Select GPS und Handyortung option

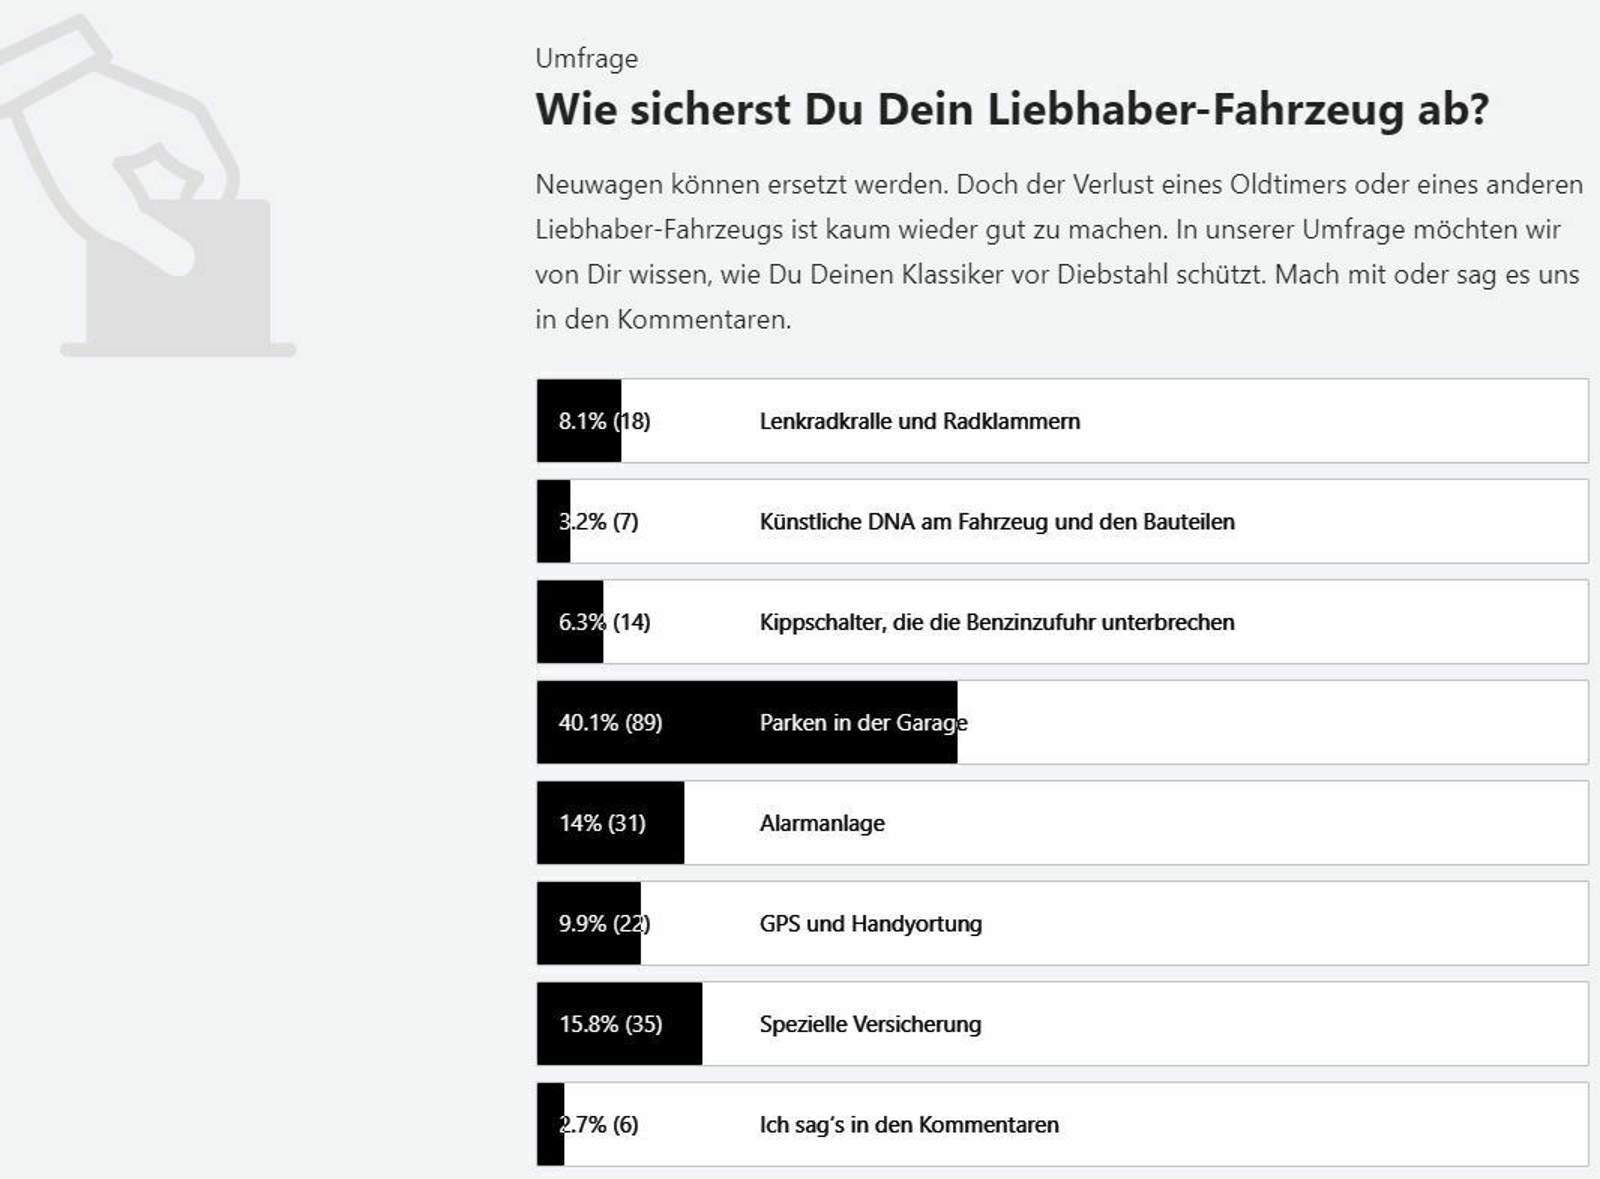click(870, 924)
